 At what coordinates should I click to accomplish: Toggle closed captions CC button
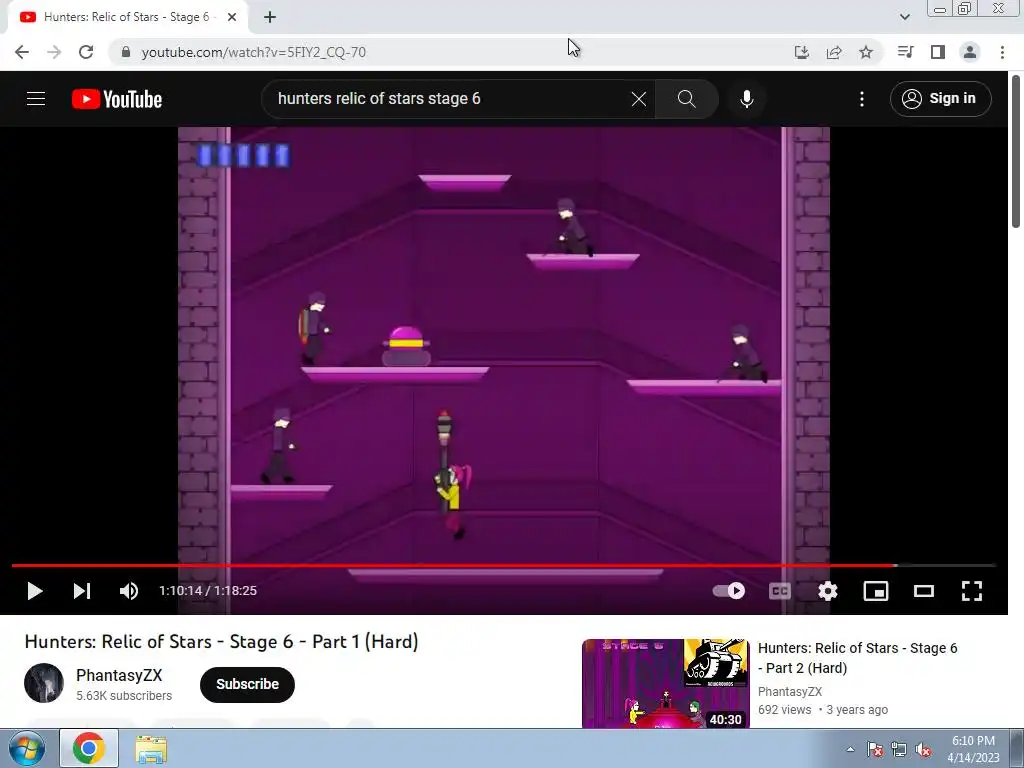click(780, 591)
